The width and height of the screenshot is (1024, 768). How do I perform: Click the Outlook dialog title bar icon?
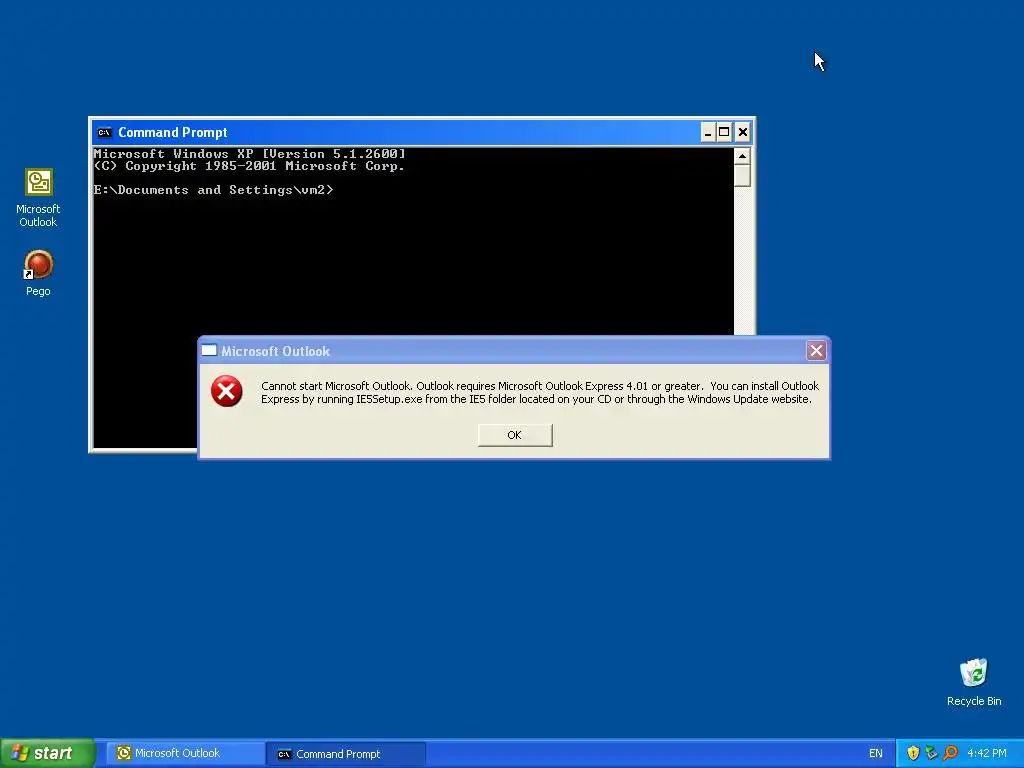(209, 351)
